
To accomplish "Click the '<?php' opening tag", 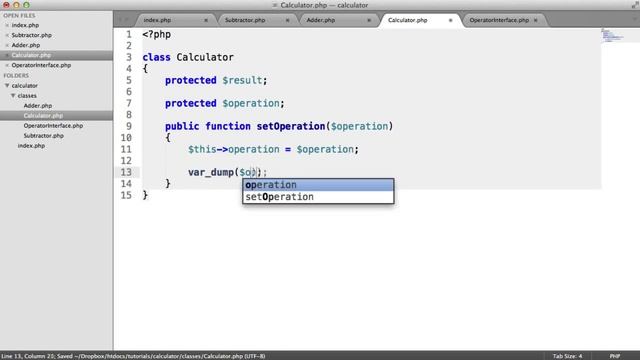I will [157, 34].
